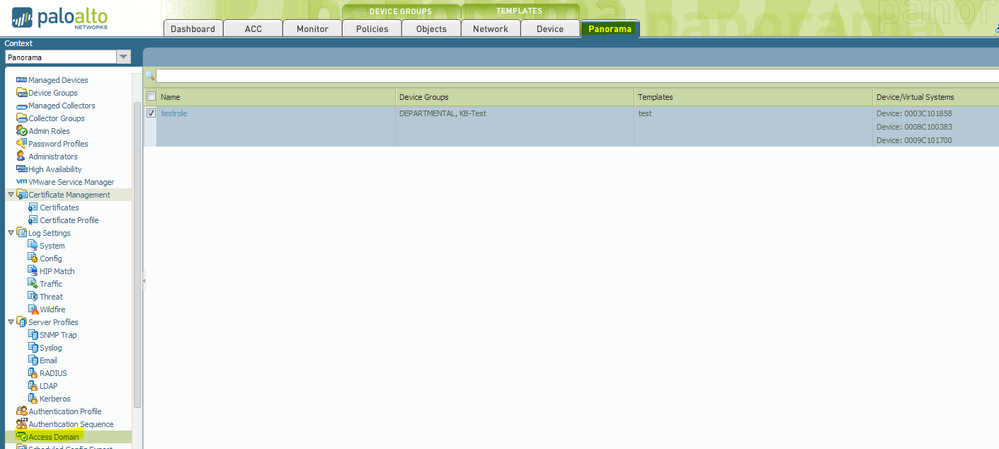Image resolution: width=999 pixels, height=449 pixels.
Task: Uncheck the testrole row checkbox
Action: pos(151,113)
